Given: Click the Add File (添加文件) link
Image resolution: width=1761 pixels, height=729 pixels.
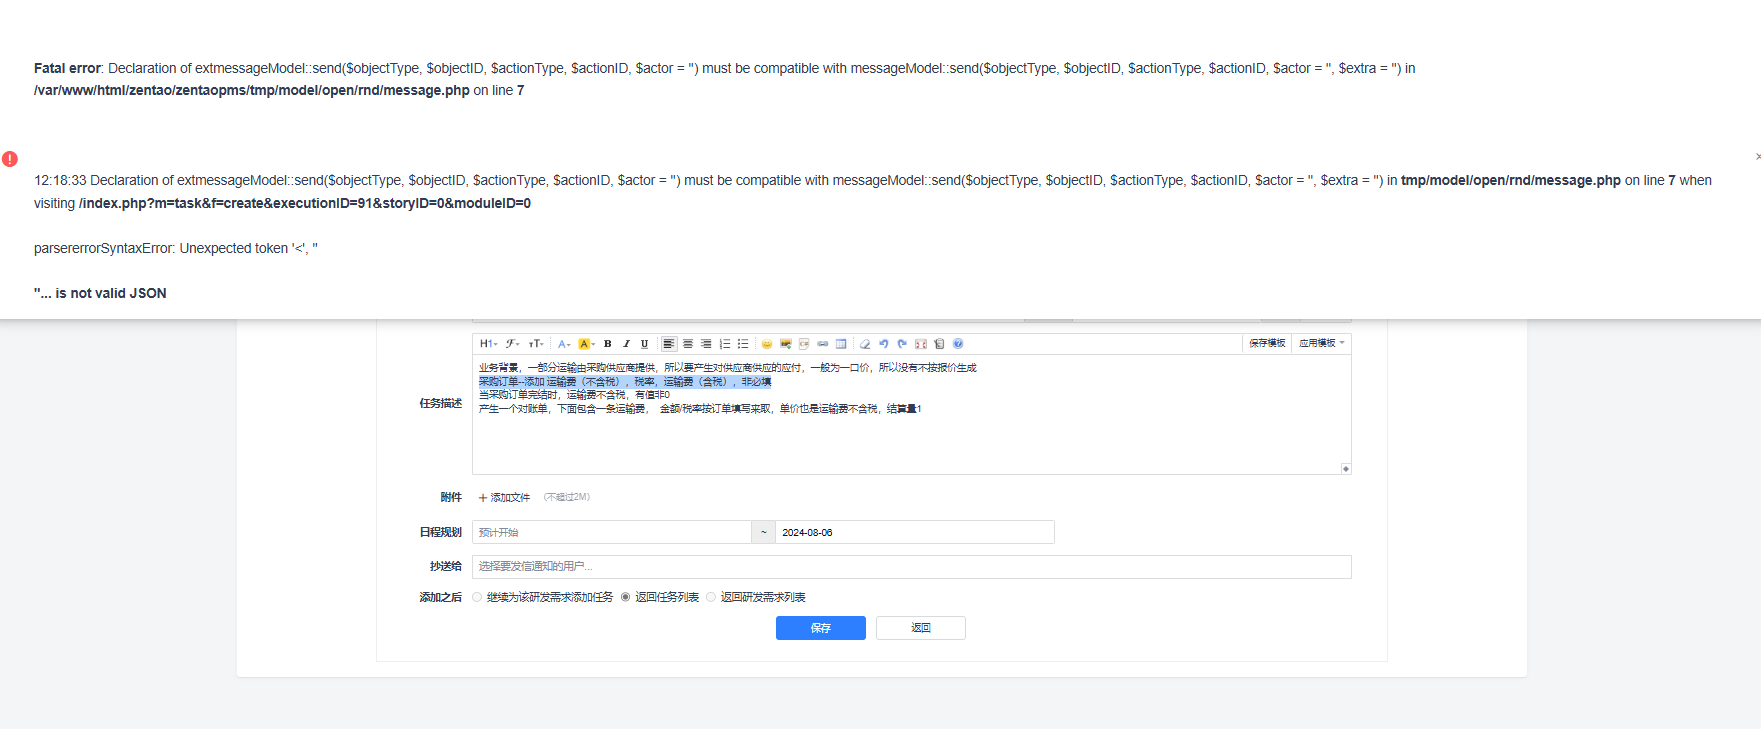Looking at the screenshot, I should click(x=504, y=498).
